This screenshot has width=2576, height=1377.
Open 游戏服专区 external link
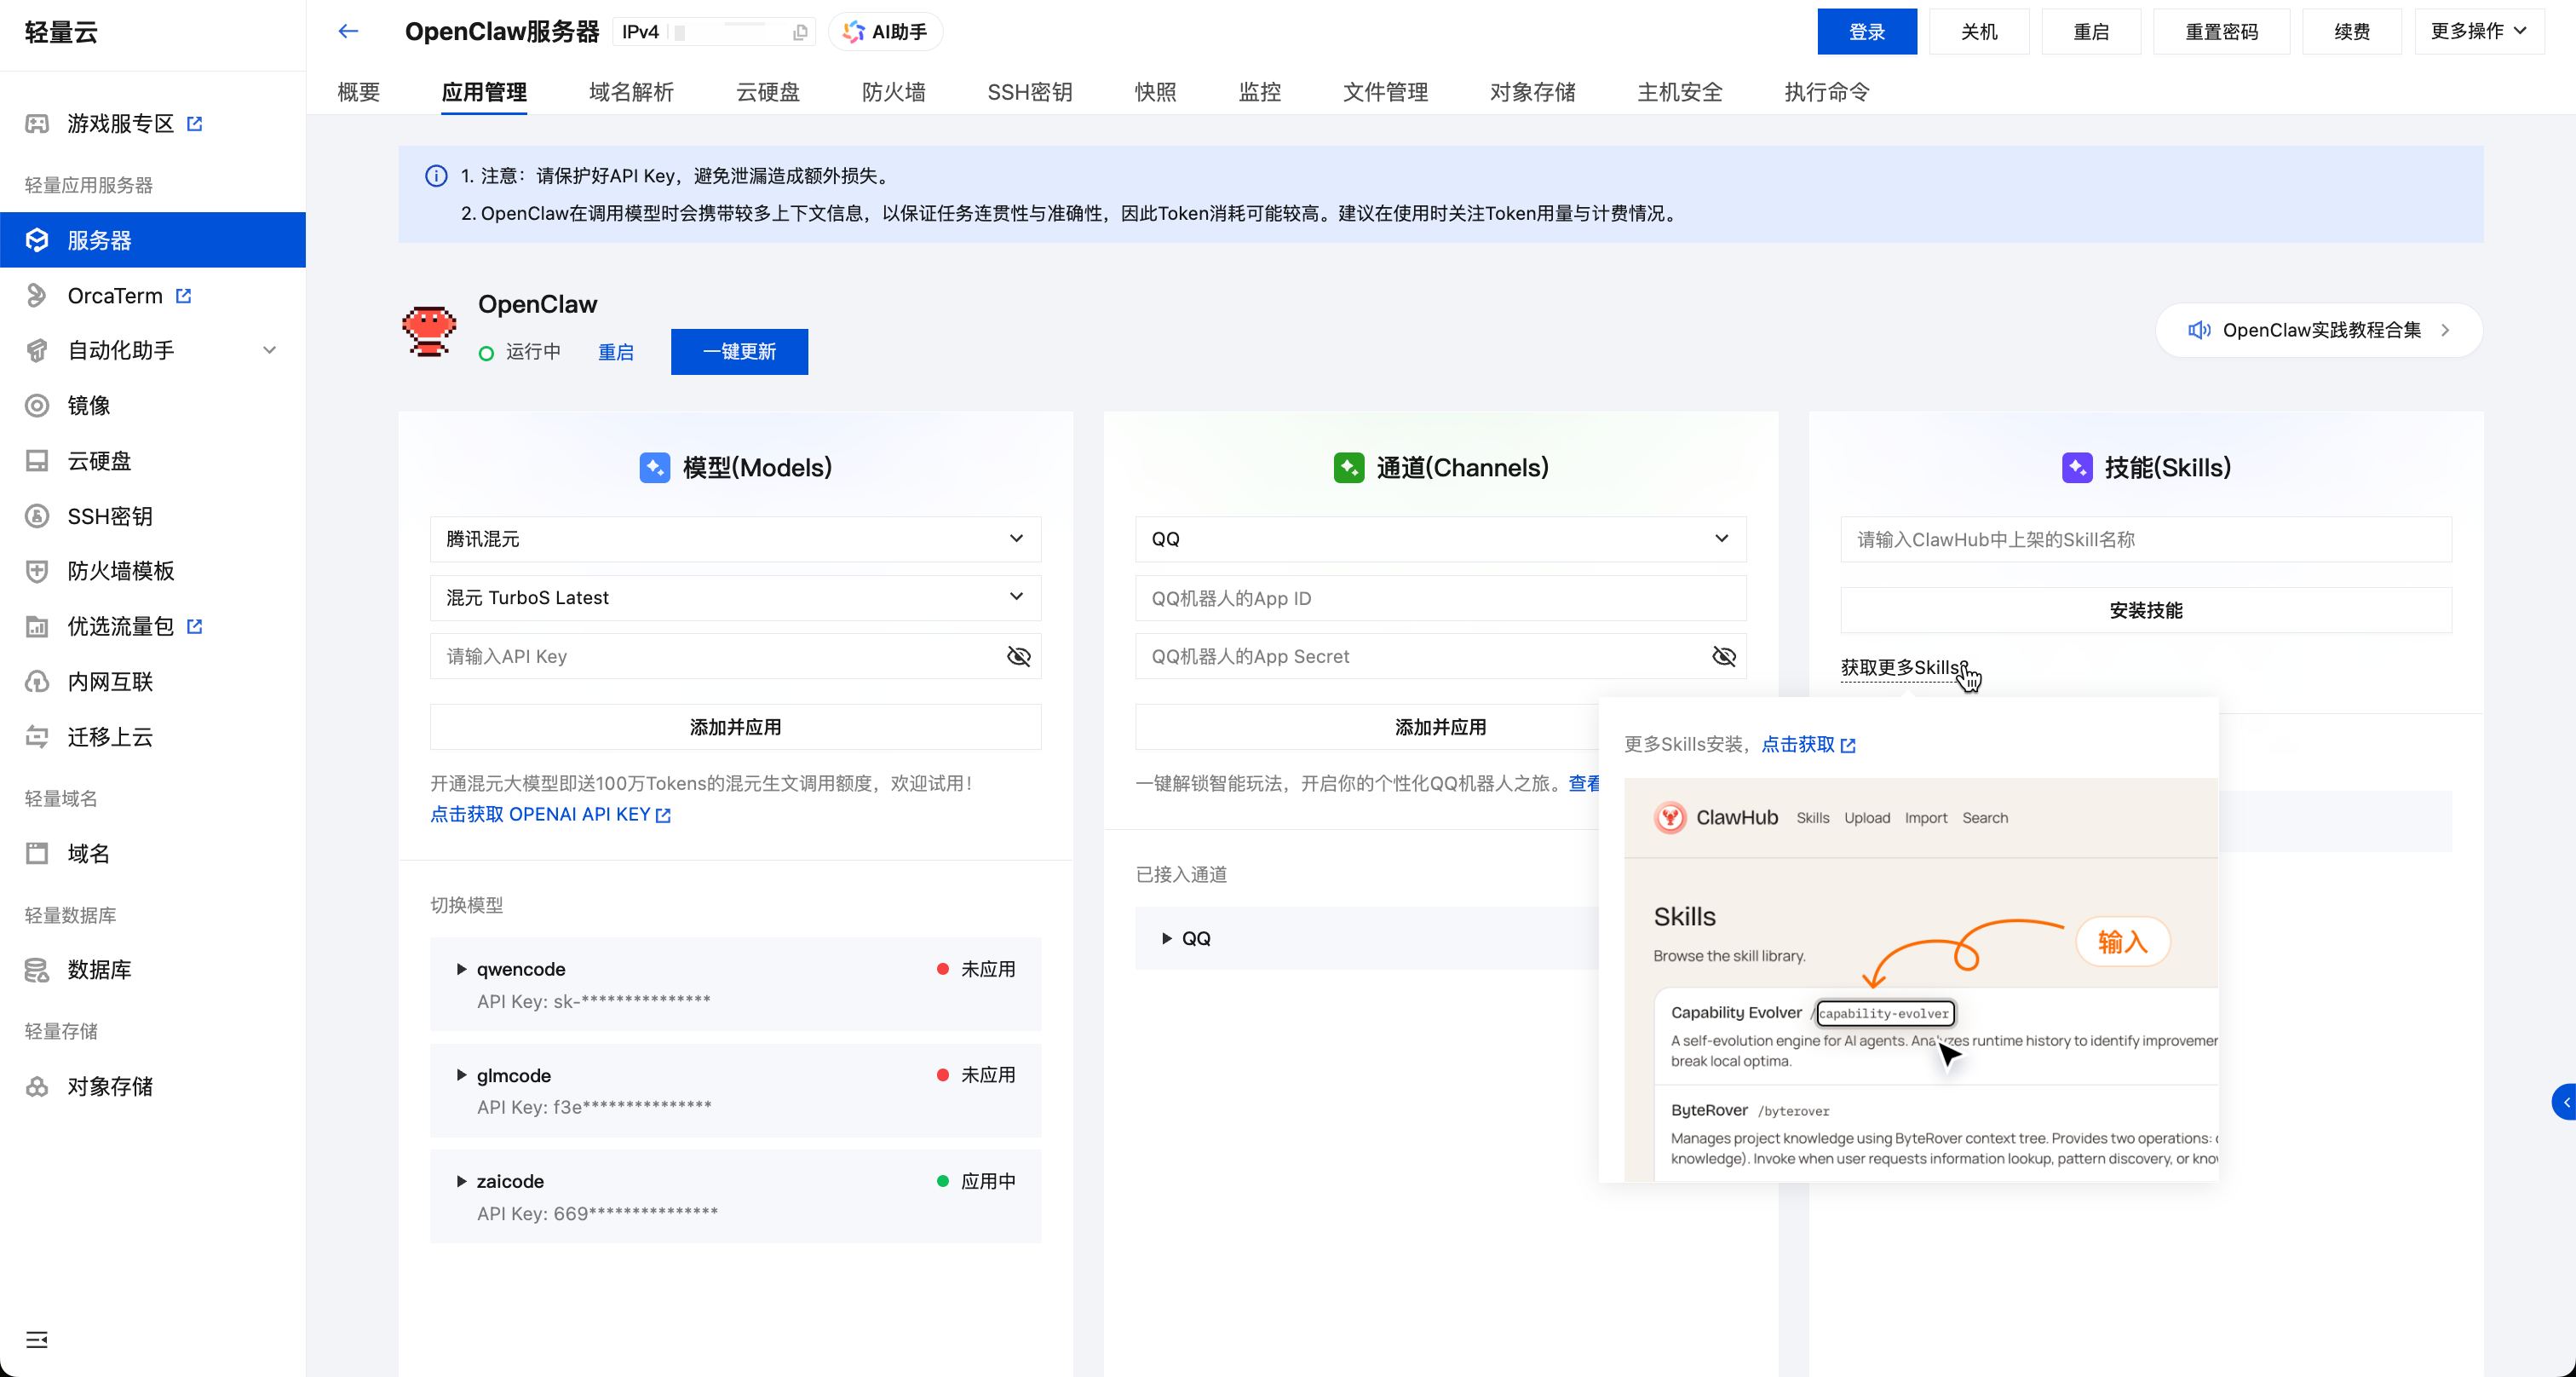[117, 123]
